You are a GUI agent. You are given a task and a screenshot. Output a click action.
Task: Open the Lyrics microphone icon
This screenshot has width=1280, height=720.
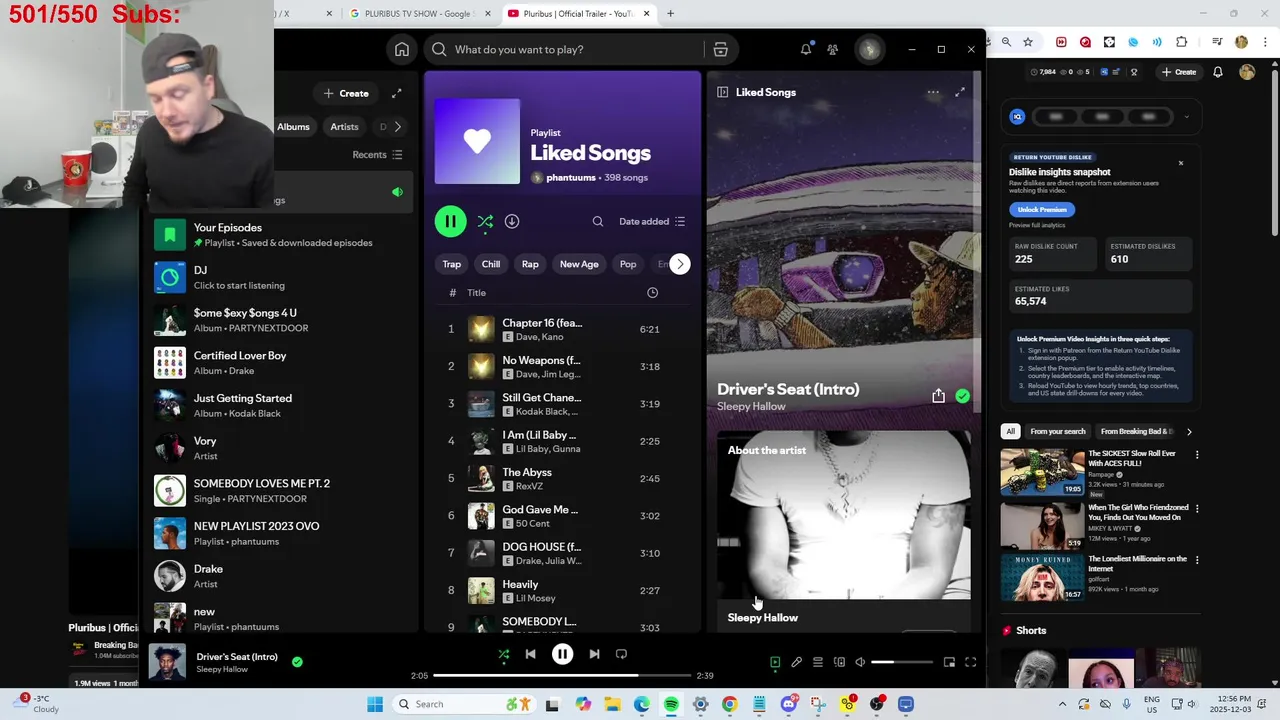[796, 662]
